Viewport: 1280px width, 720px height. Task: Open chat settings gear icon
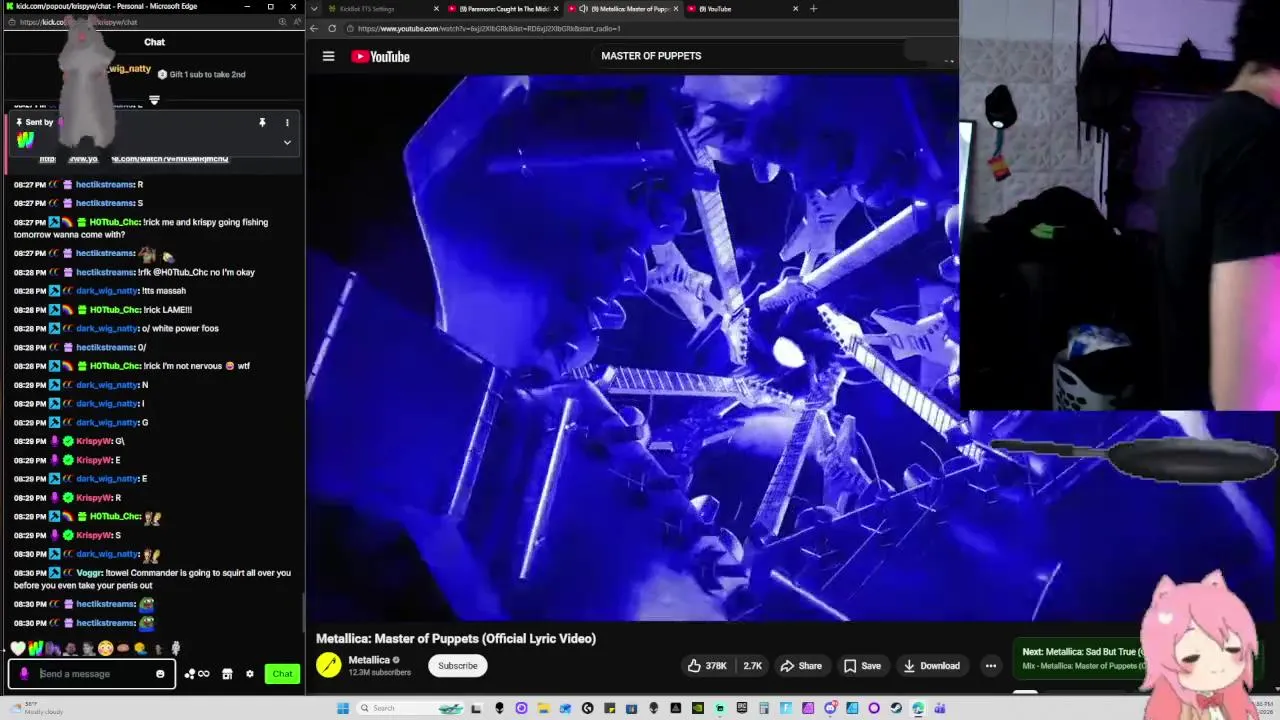pos(250,674)
